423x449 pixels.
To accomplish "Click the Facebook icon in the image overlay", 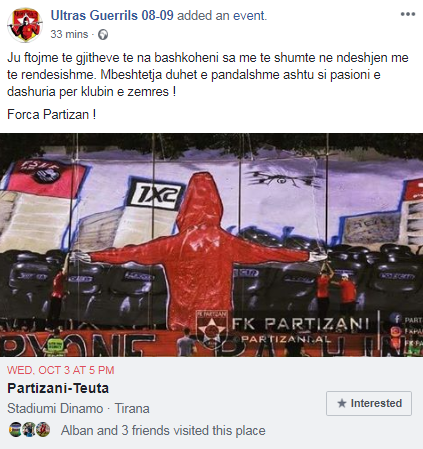I will pyautogui.click(x=397, y=319).
